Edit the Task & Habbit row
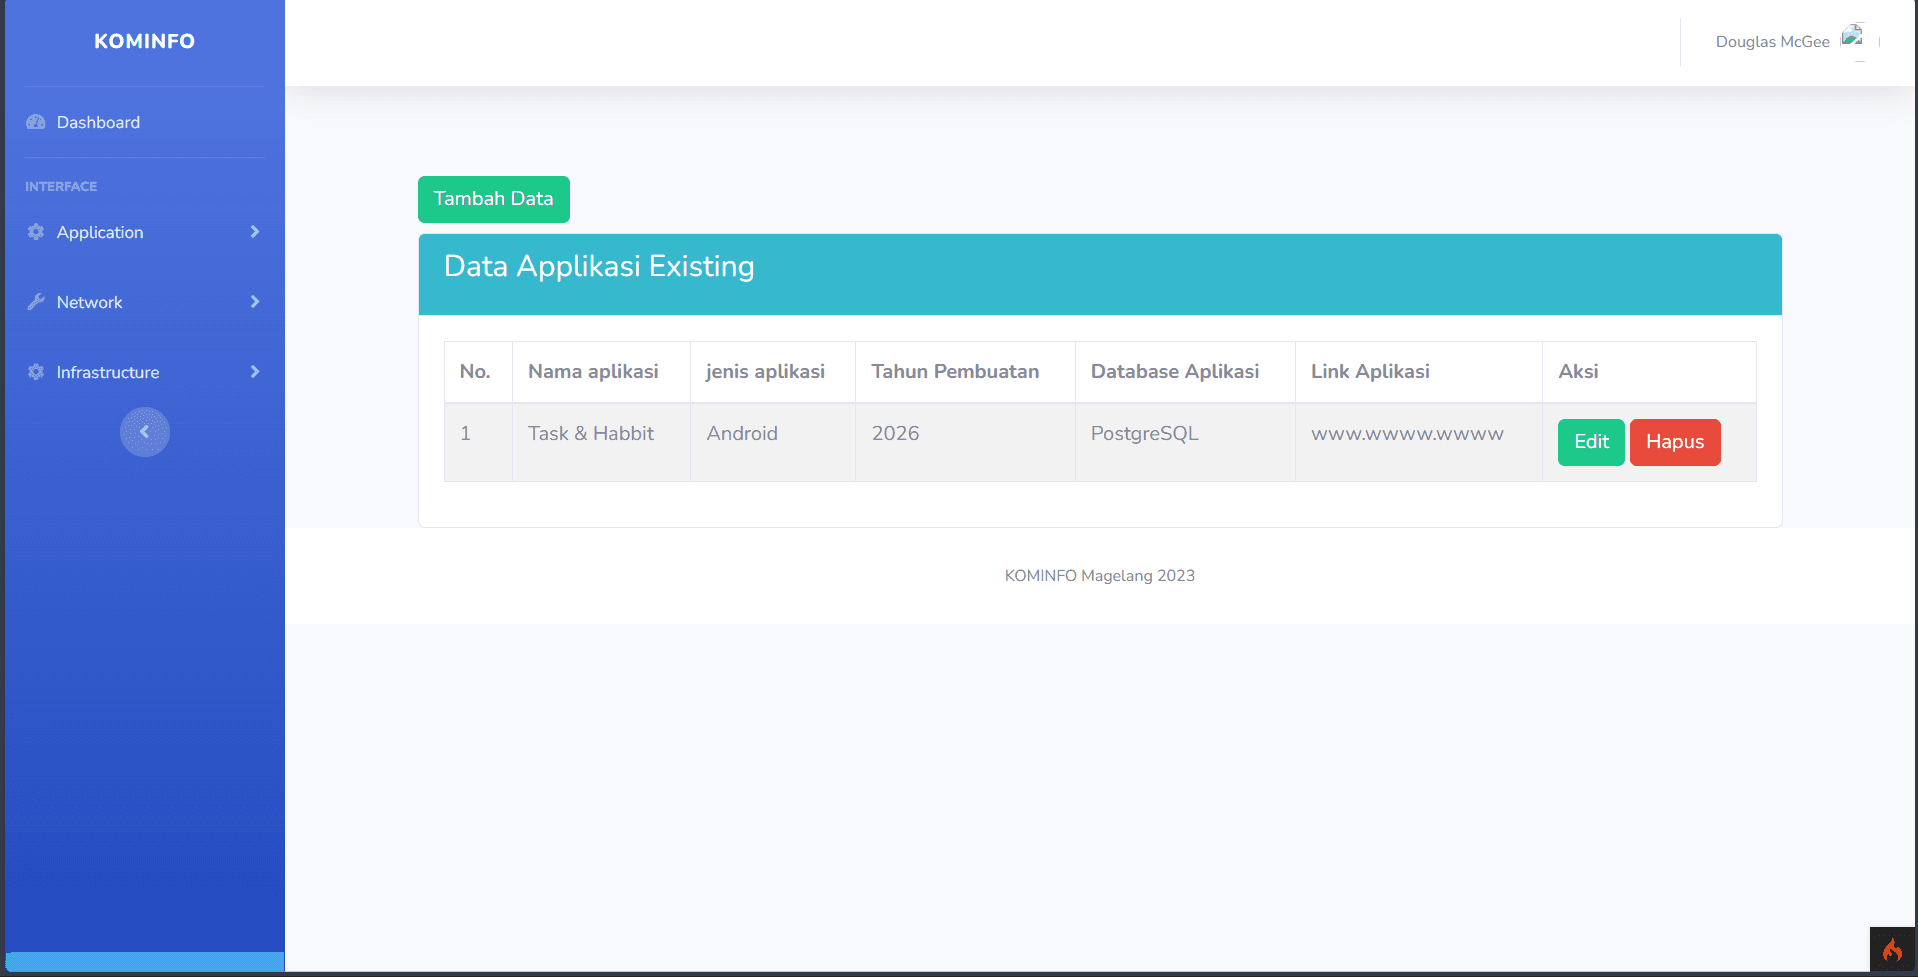Image resolution: width=1918 pixels, height=977 pixels. coord(1590,442)
